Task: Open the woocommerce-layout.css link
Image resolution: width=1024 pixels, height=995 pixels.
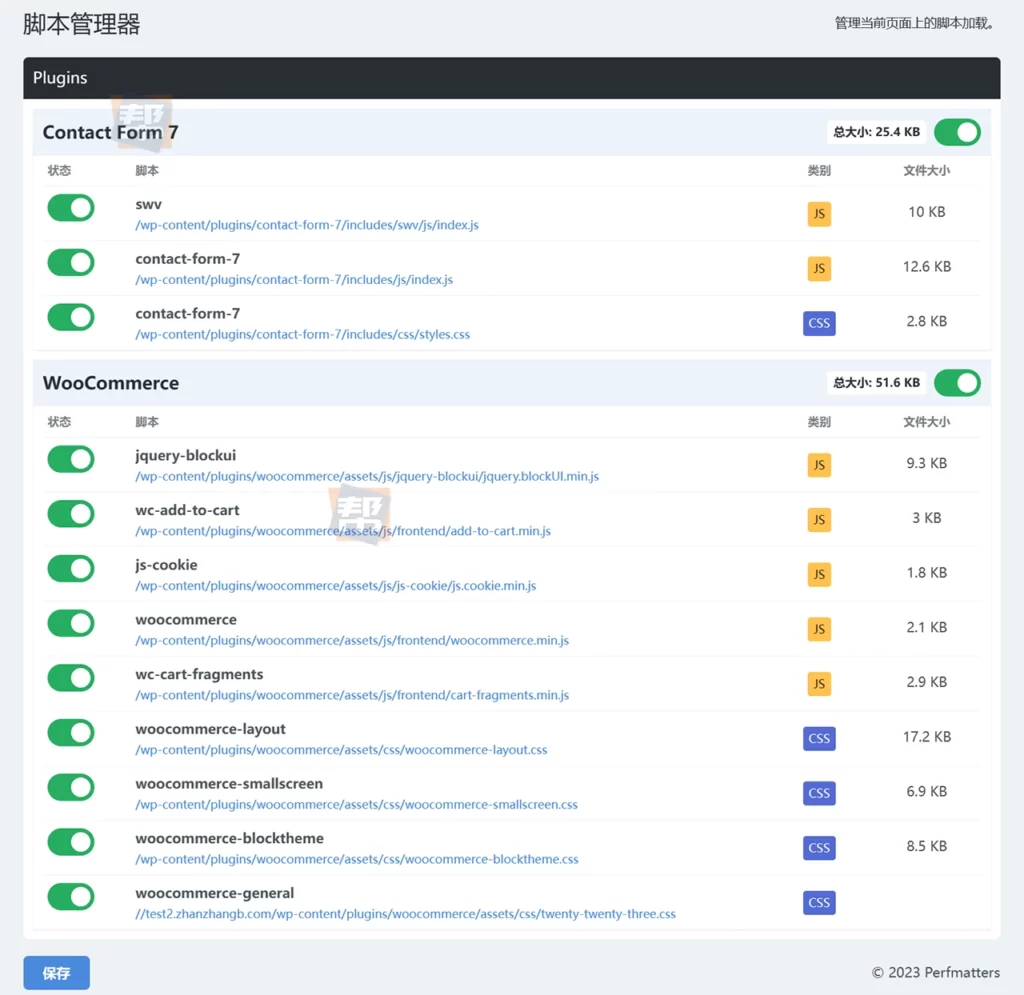Action: [x=341, y=750]
